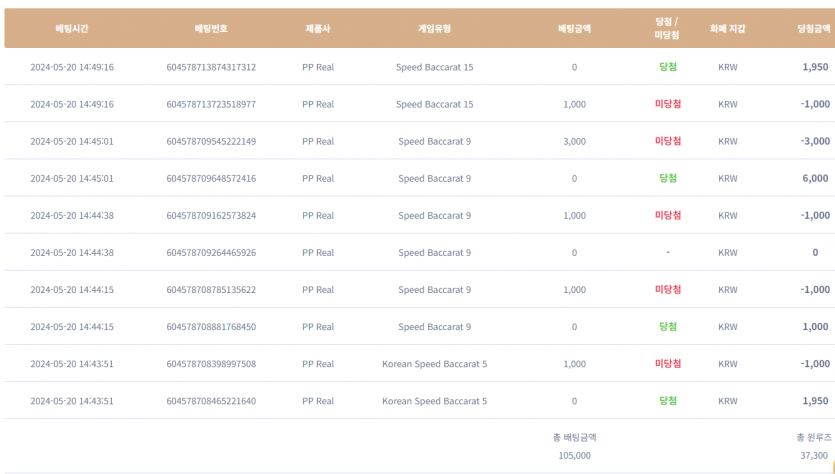Click Speed Baccarat 15 in row 604578713874317312
The width and height of the screenshot is (835, 474).
(x=435, y=67)
